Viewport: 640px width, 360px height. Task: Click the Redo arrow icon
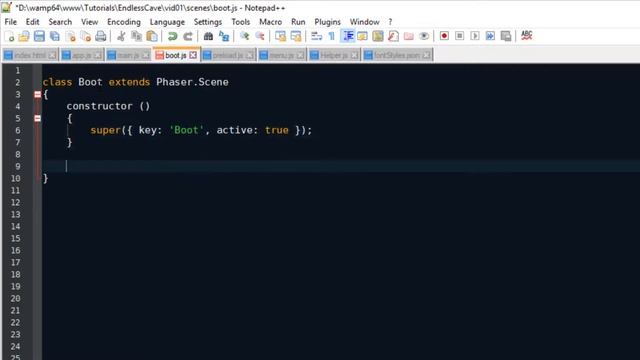tap(188, 36)
